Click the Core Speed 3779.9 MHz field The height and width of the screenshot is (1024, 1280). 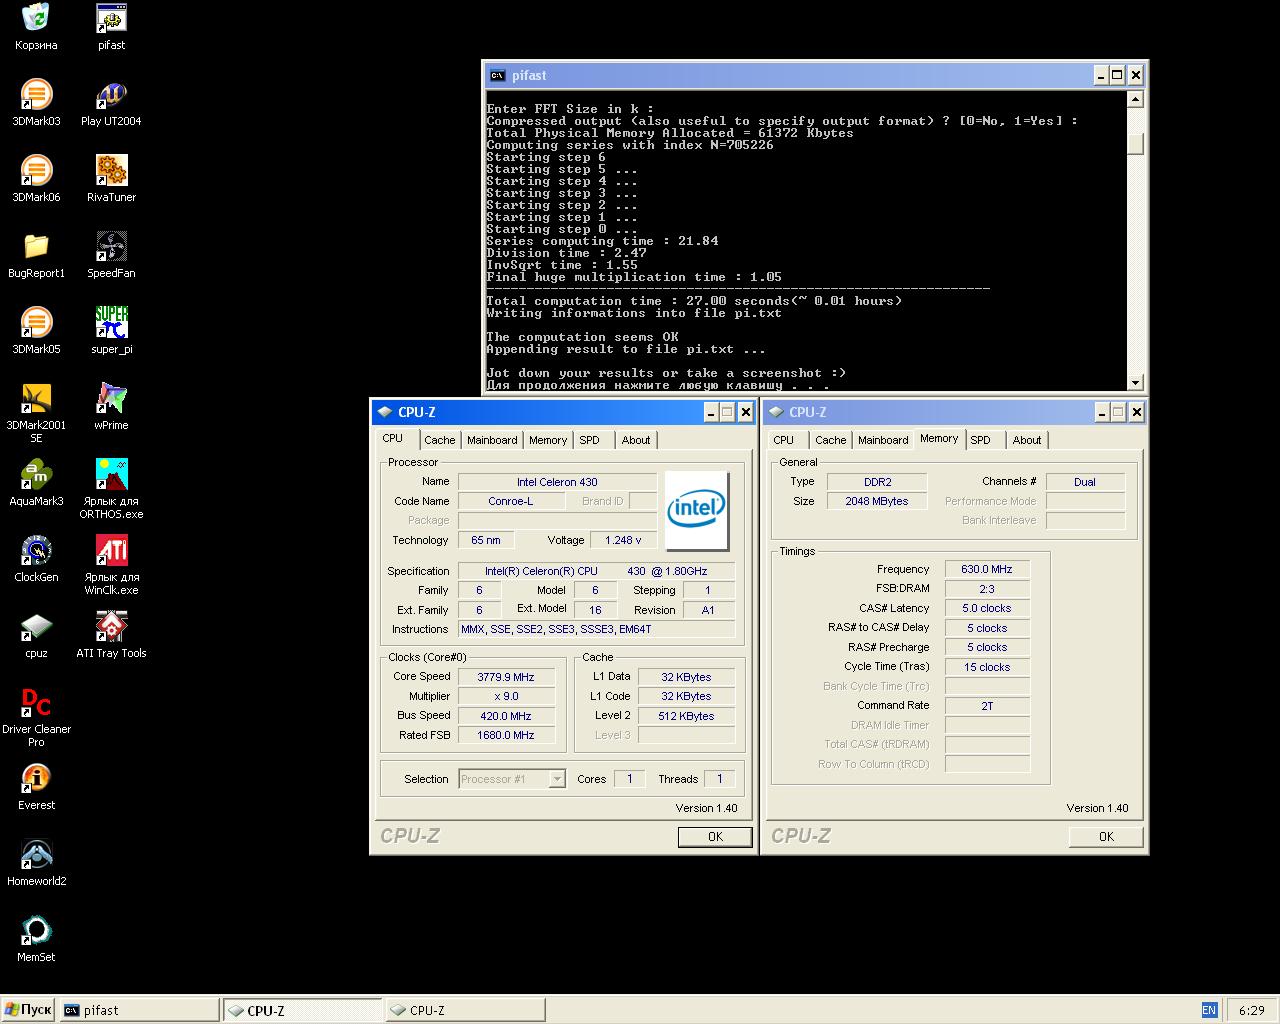[x=506, y=677]
